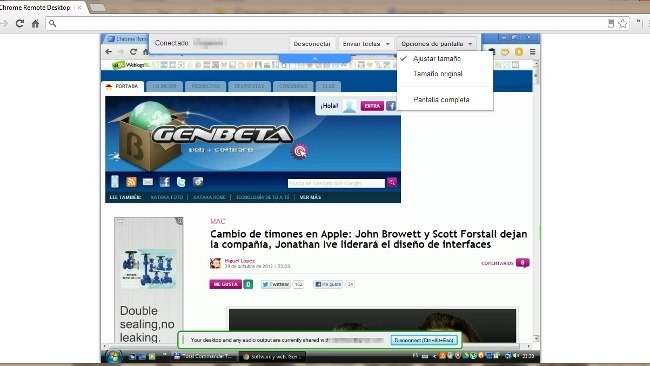
Task: Click the Twittear share button
Action: [276, 284]
